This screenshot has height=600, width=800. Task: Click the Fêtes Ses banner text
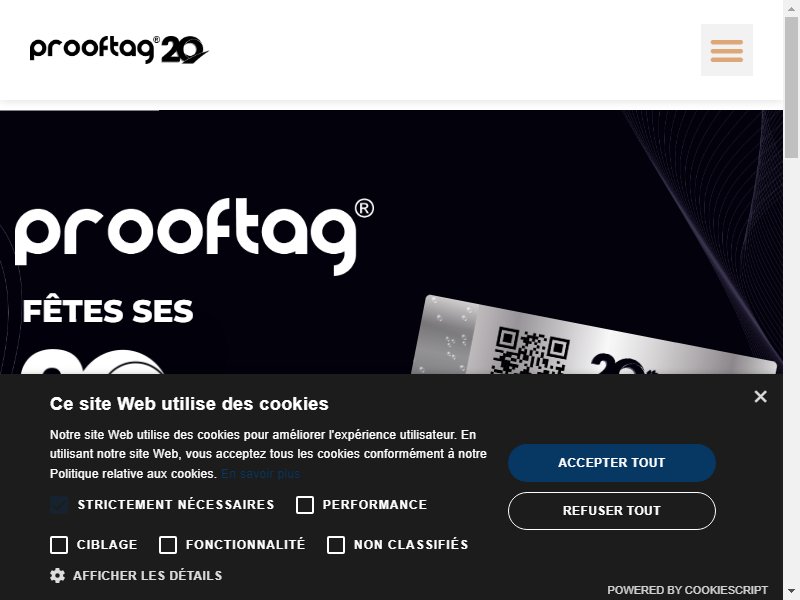pos(108,311)
